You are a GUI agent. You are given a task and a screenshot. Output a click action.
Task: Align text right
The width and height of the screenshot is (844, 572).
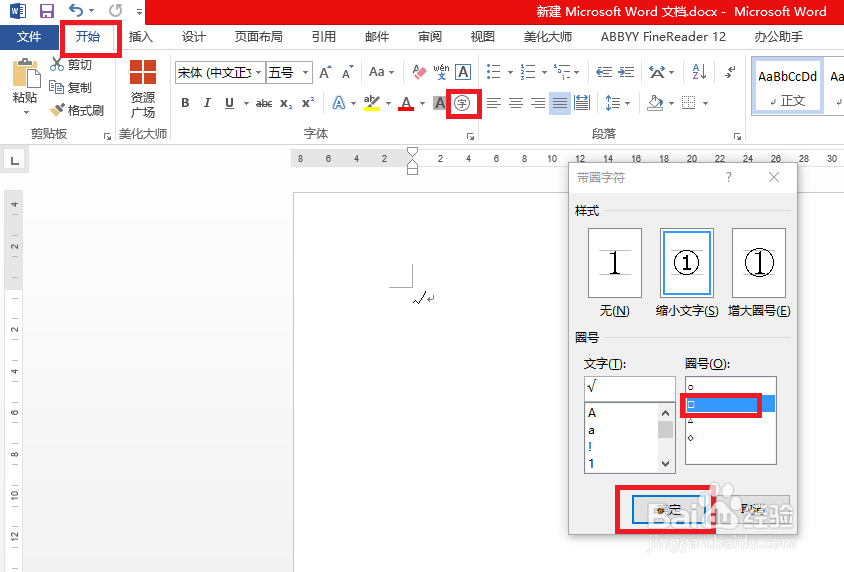(538, 103)
